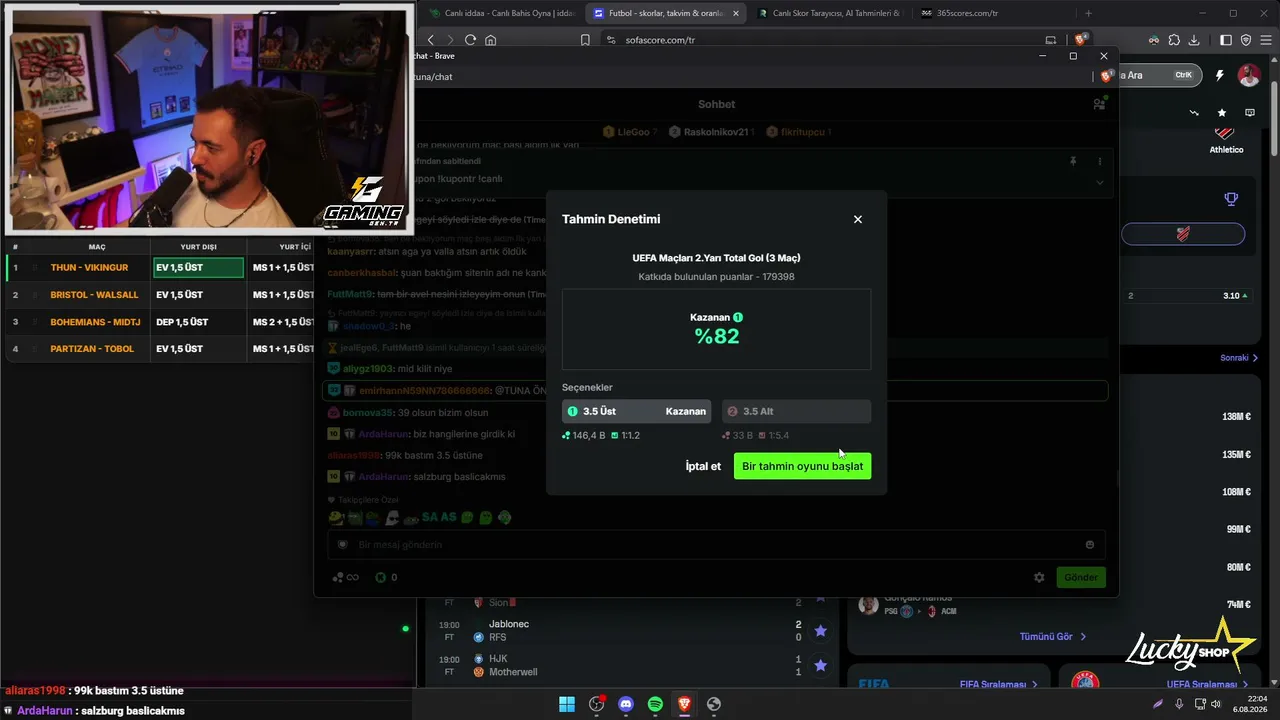Screen dimensions: 1280x720
Task: Open the Sofascore profile avatar
Action: (1248, 75)
